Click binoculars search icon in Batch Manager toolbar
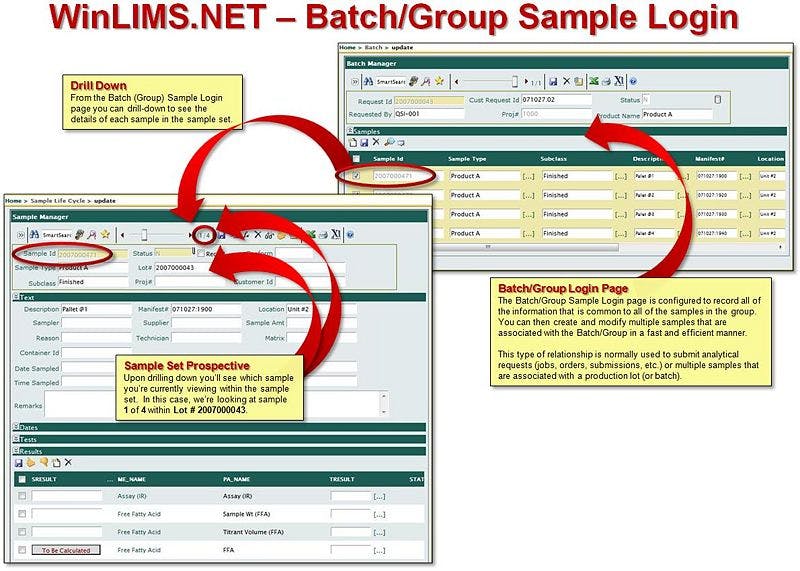Viewport: 800px width, 571px height. pyautogui.click(x=368, y=81)
